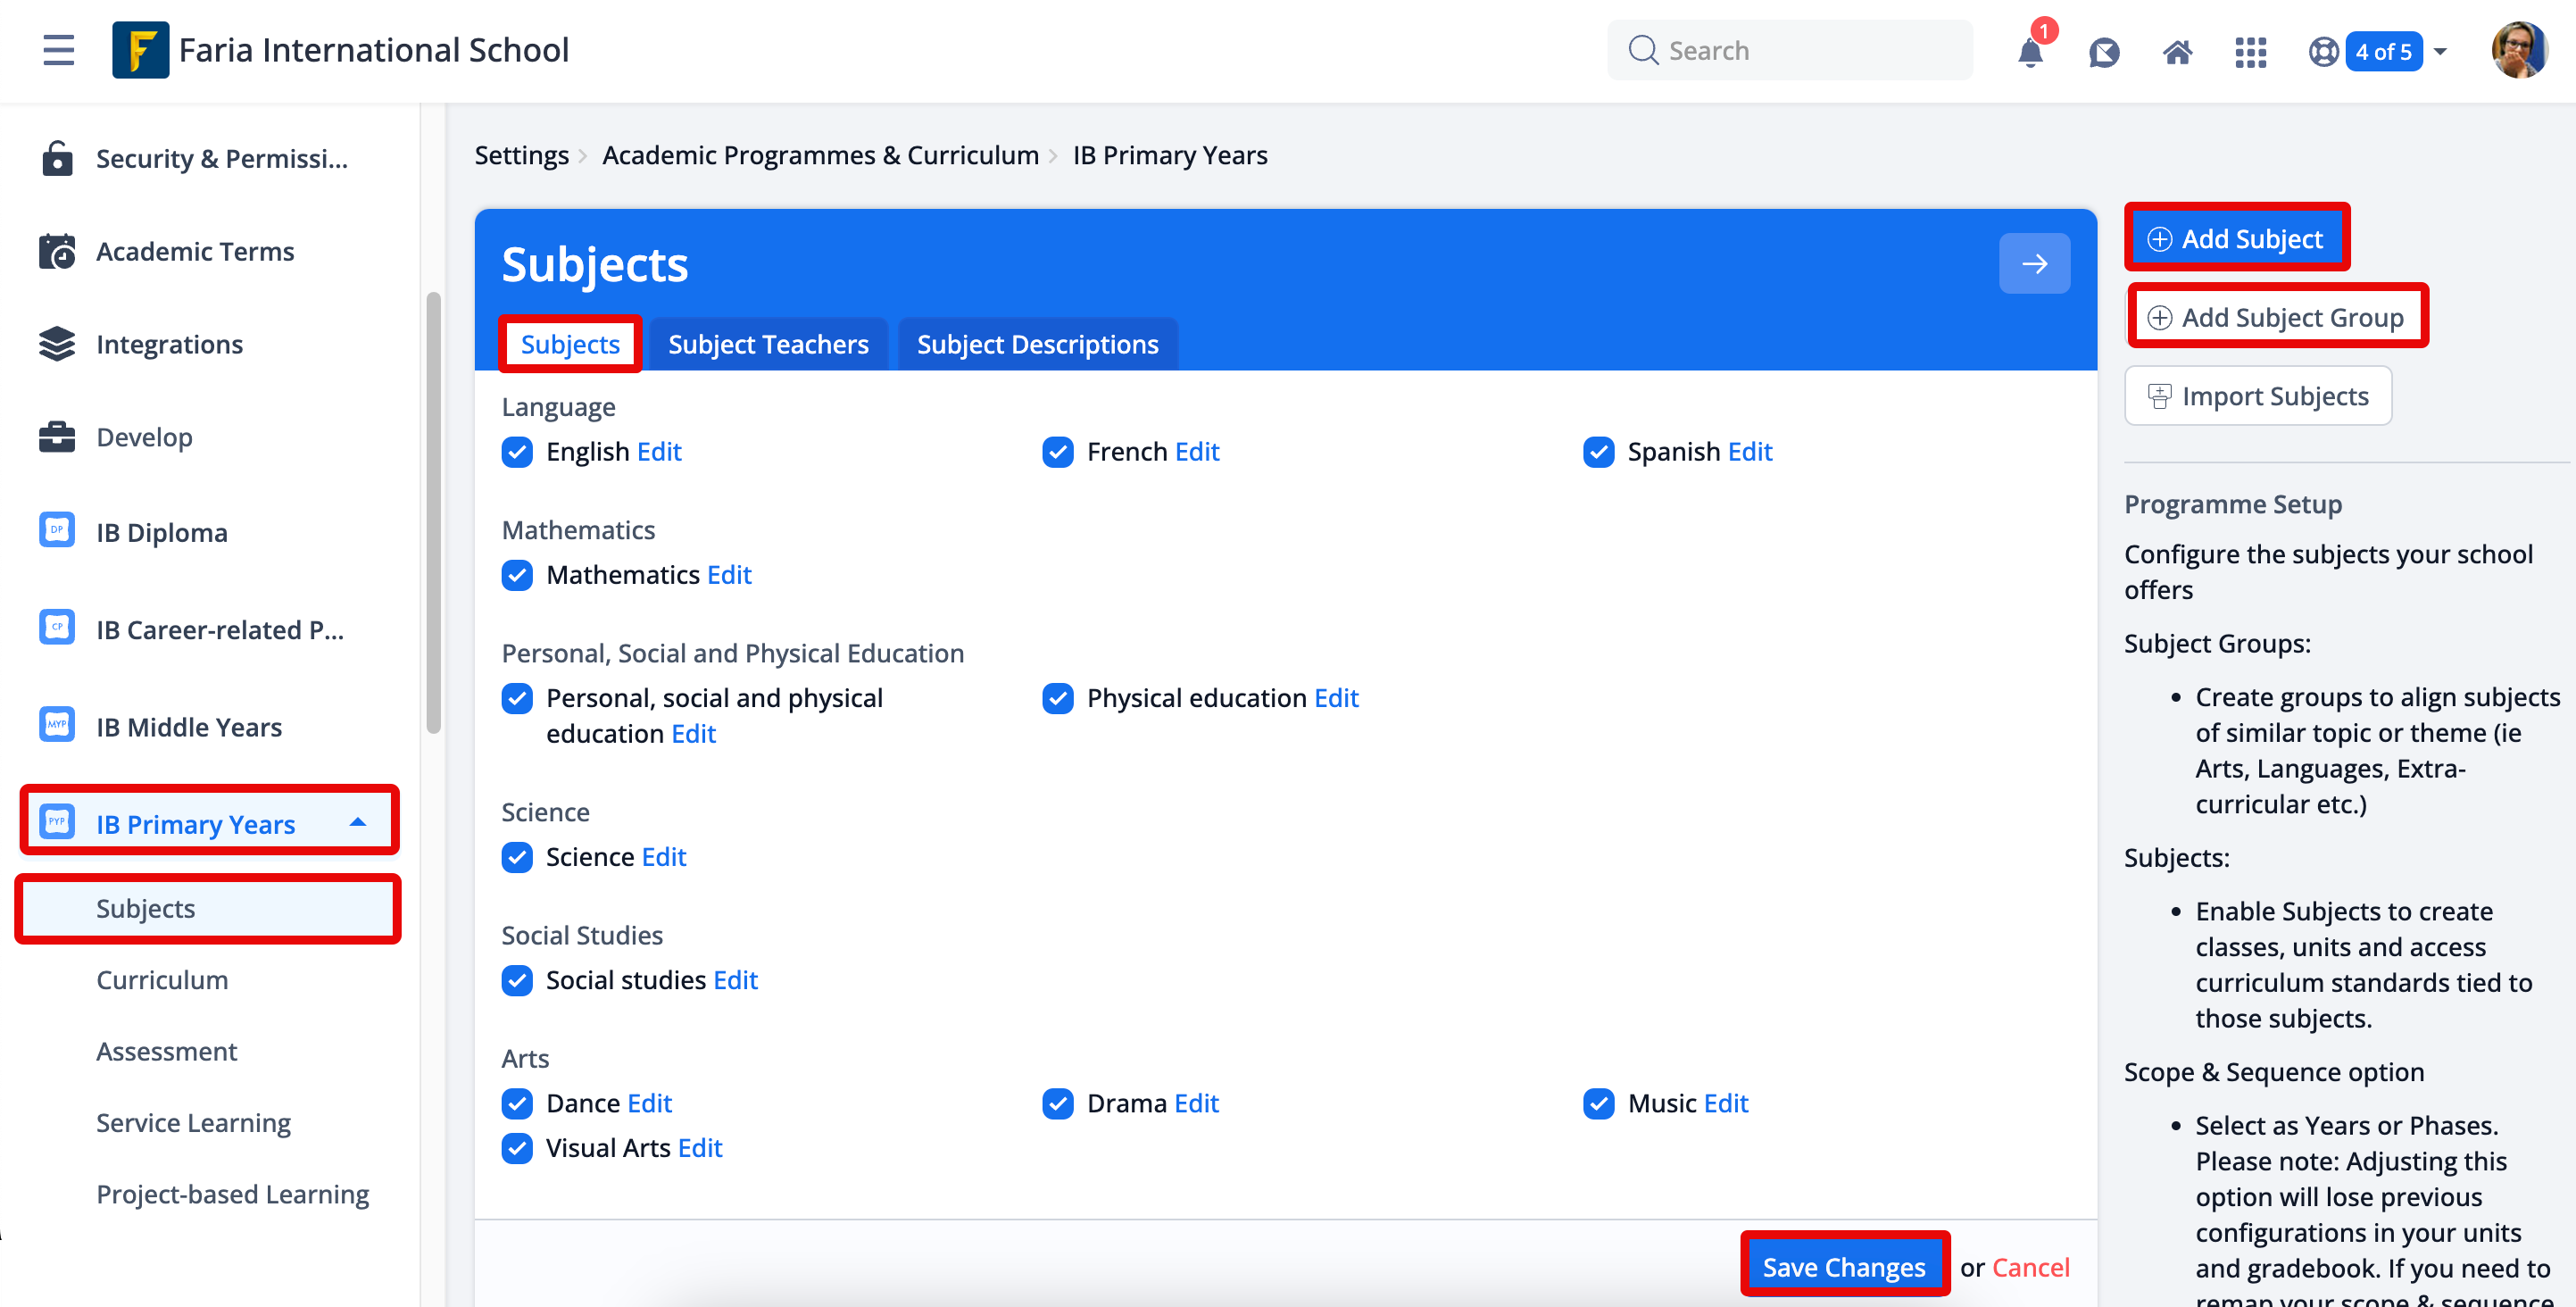Toggle the Drama subject checkbox

(1057, 1103)
